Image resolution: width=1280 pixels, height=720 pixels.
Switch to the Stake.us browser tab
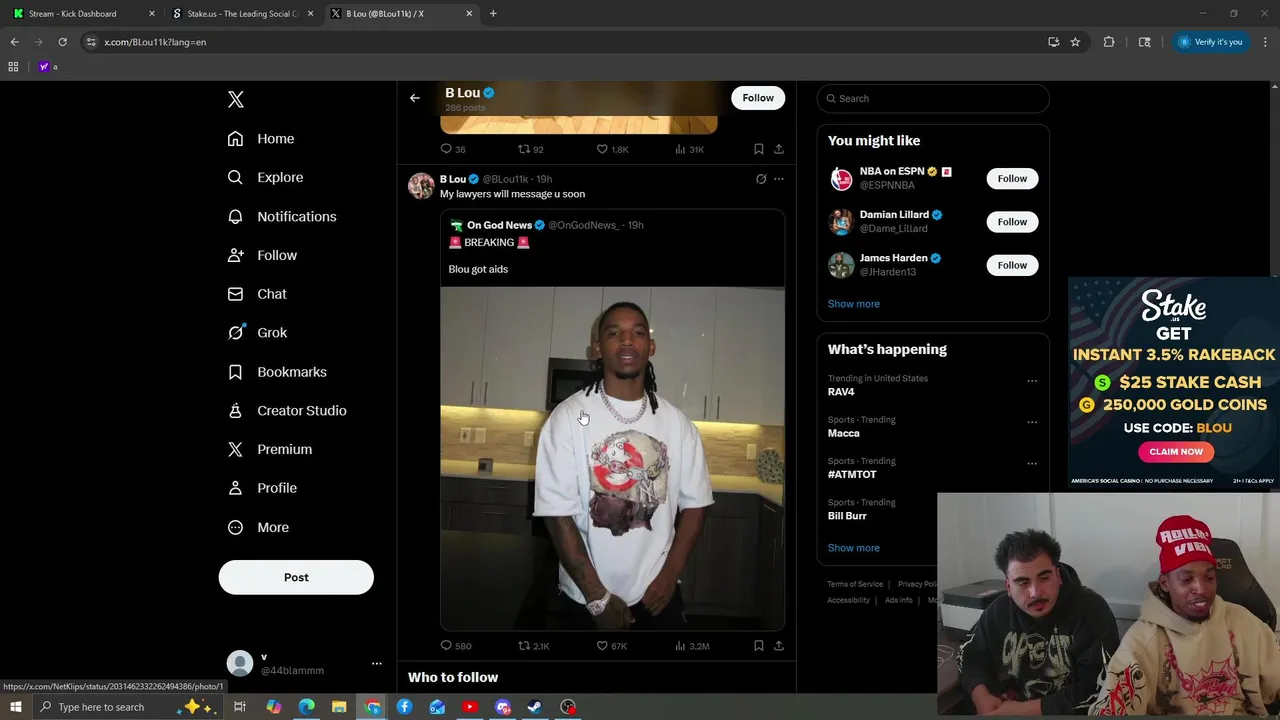click(243, 14)
